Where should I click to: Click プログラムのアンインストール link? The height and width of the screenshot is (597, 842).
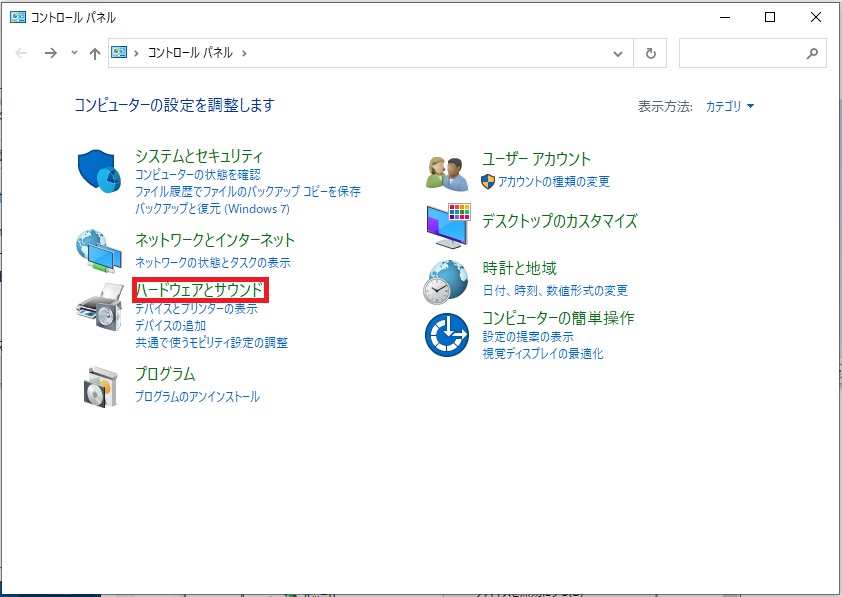point(197,395)
